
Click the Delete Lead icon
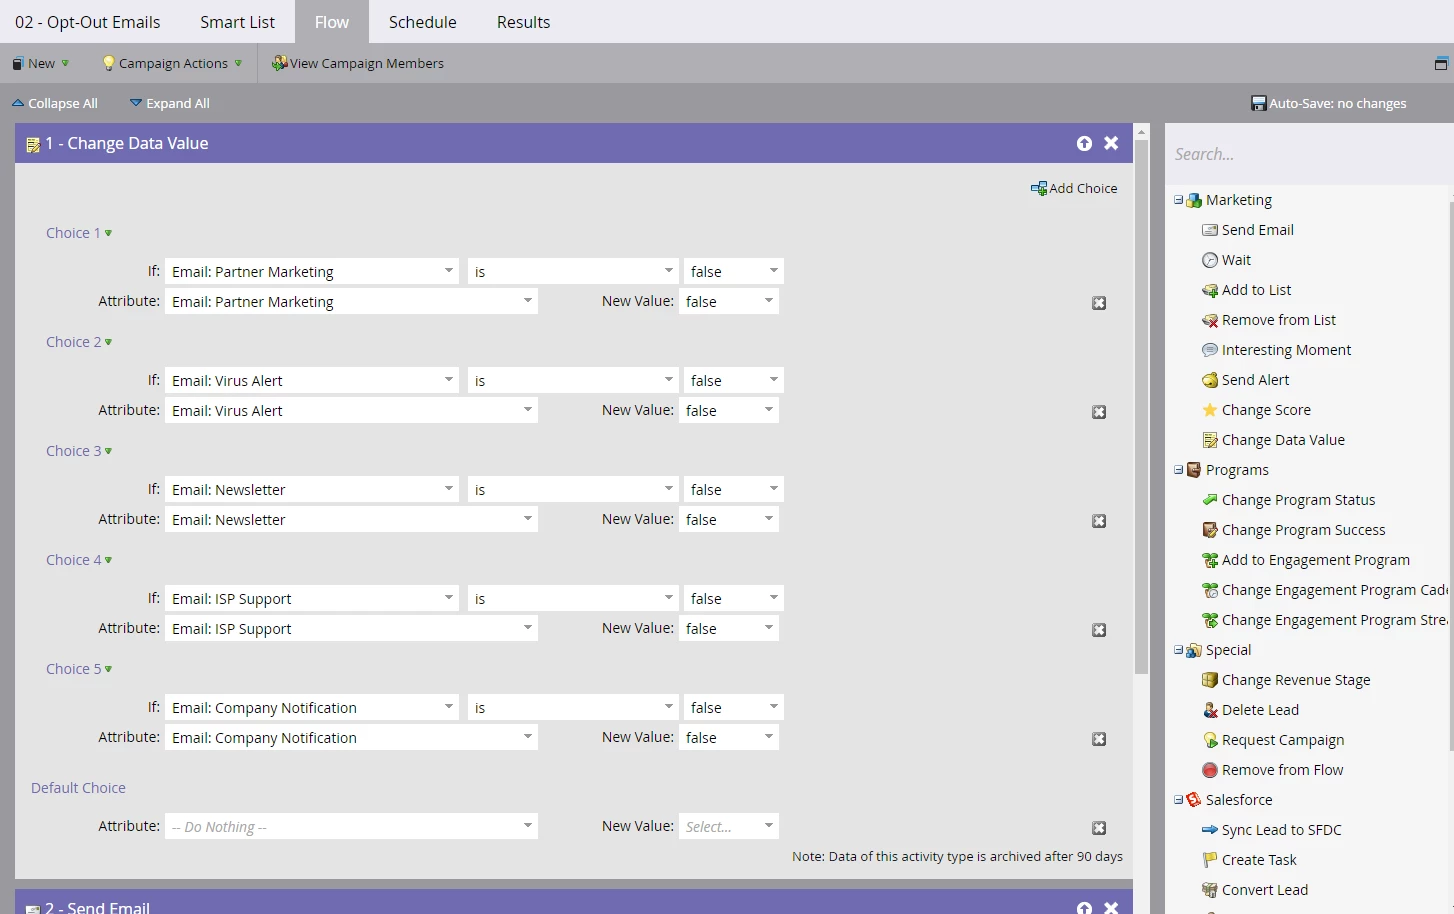[x=1209, y=710]
